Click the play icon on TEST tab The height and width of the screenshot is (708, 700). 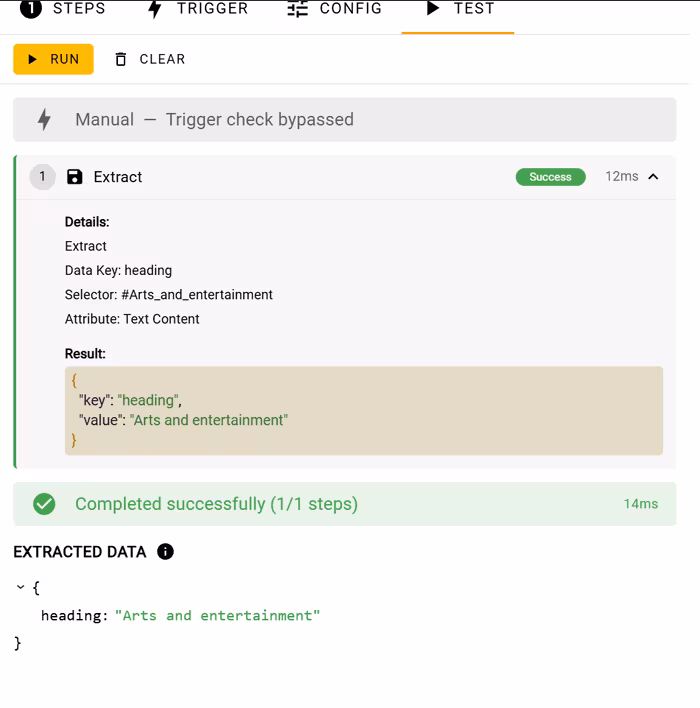(433, 8)
